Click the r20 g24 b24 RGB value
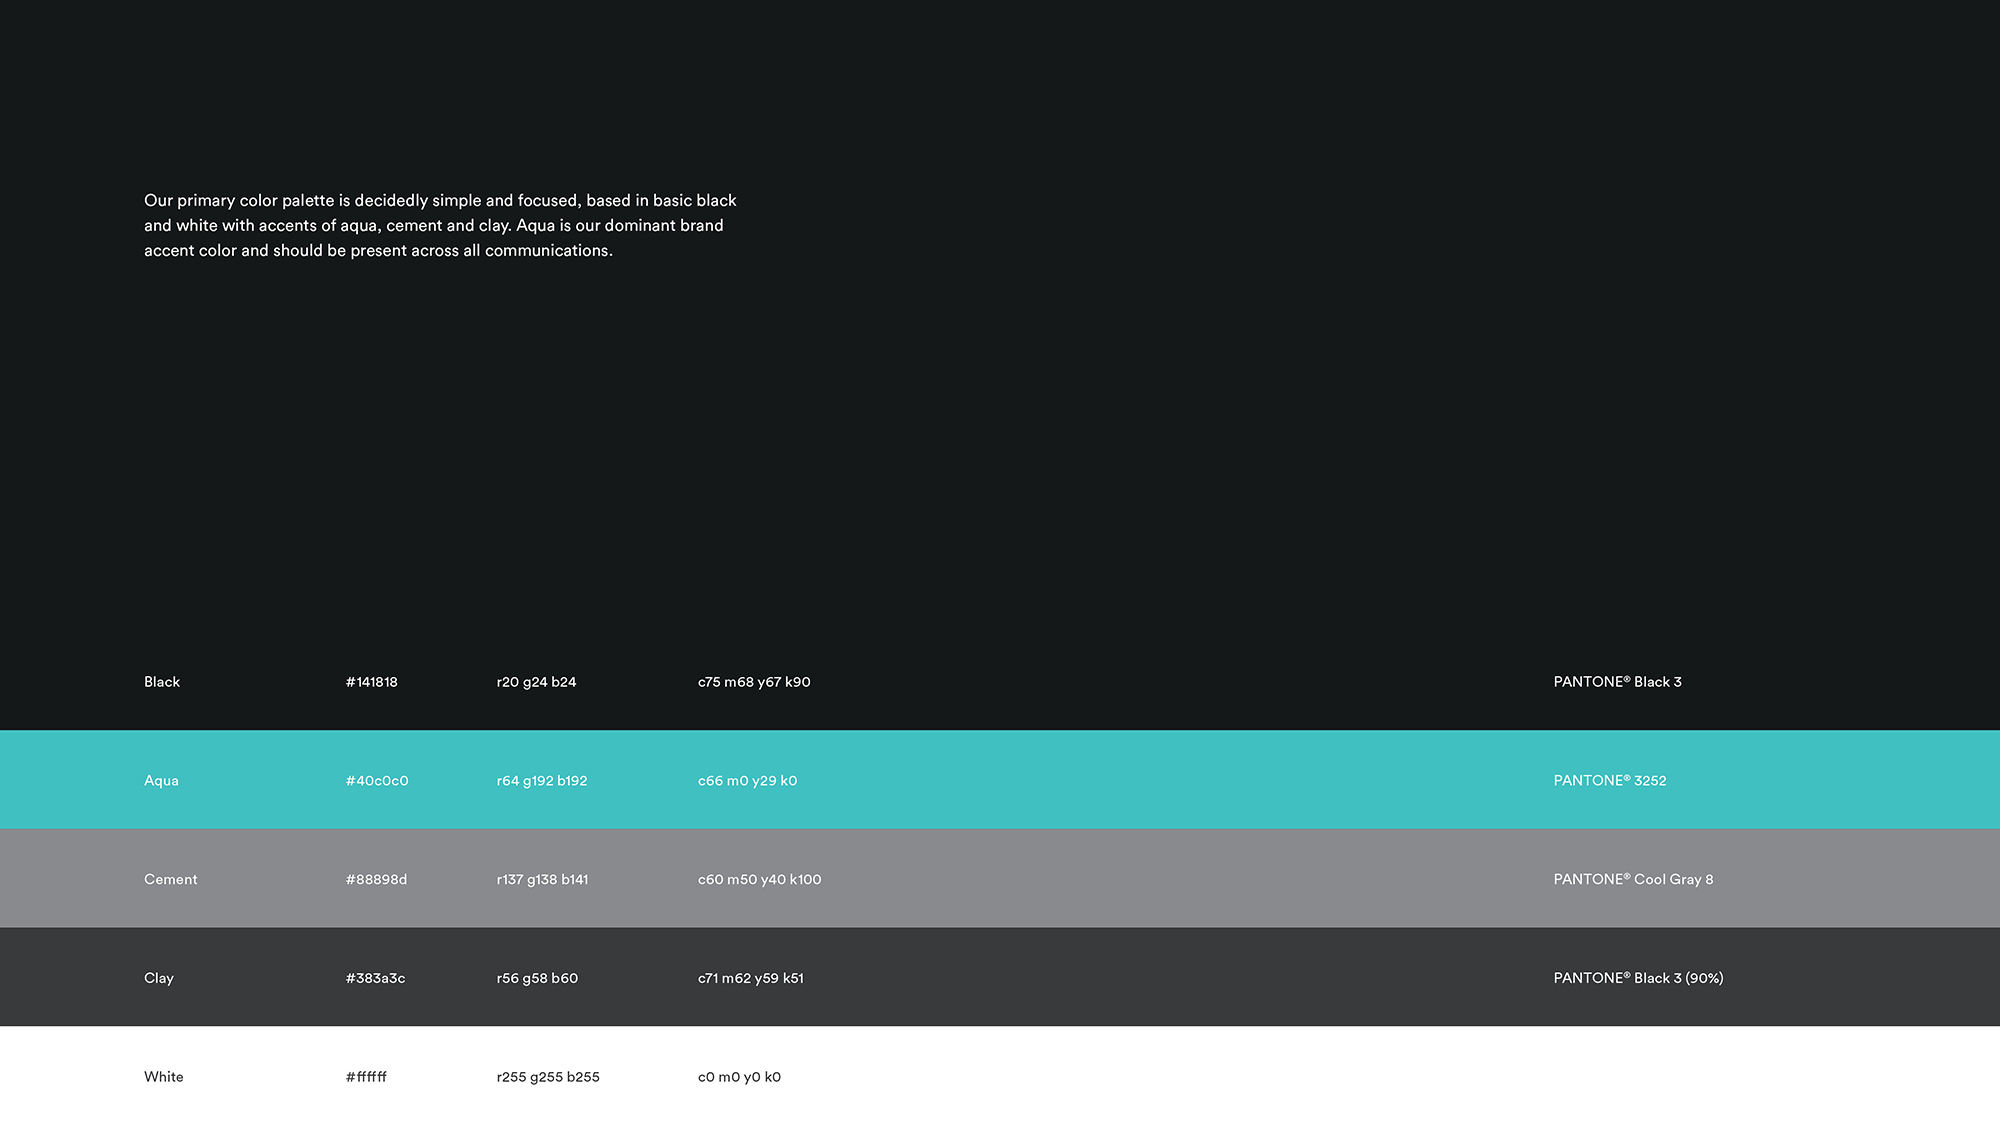Image resolution: width=2000 pixels, height=1125 pixels. tap(536, 682)
